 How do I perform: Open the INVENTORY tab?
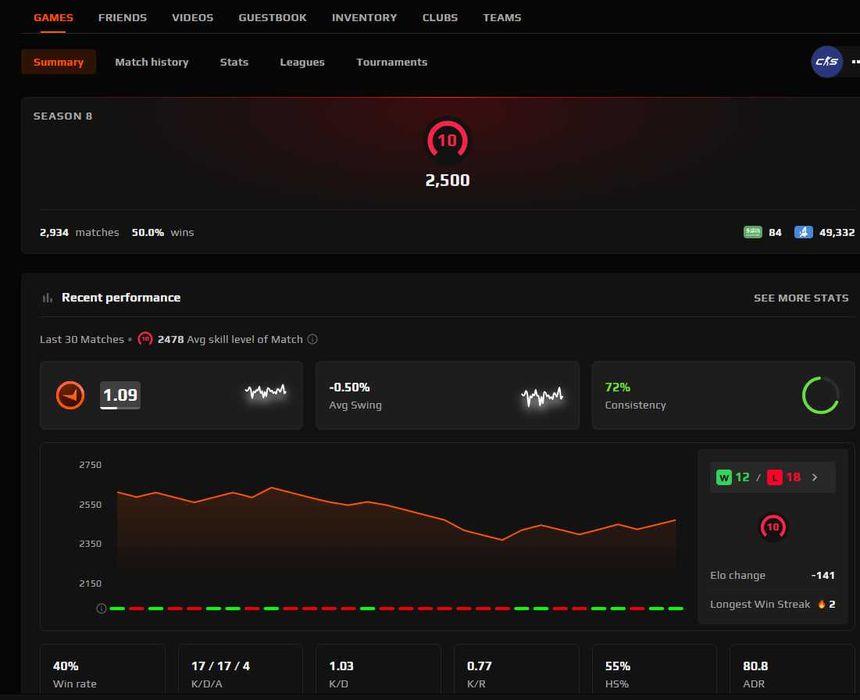pos(364,18)
